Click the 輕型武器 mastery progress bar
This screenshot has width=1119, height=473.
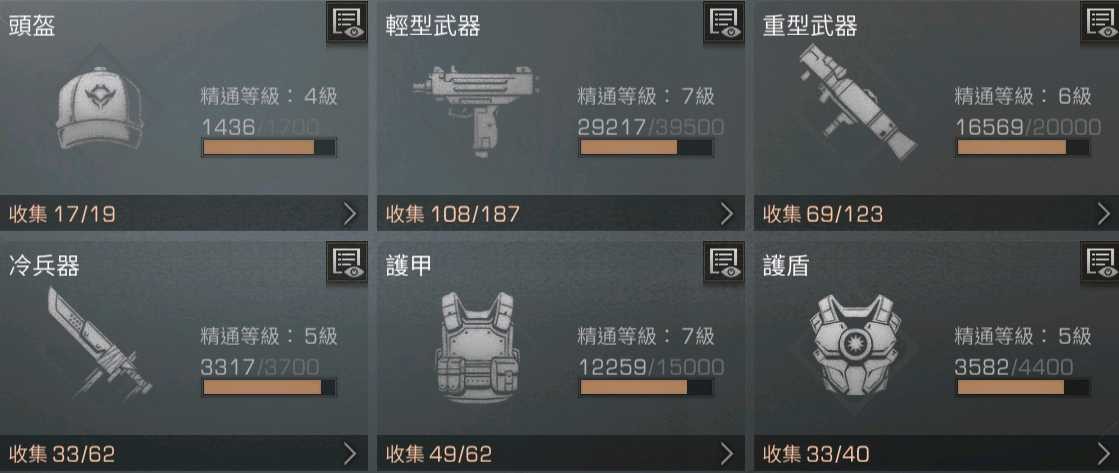click(647, 148)
